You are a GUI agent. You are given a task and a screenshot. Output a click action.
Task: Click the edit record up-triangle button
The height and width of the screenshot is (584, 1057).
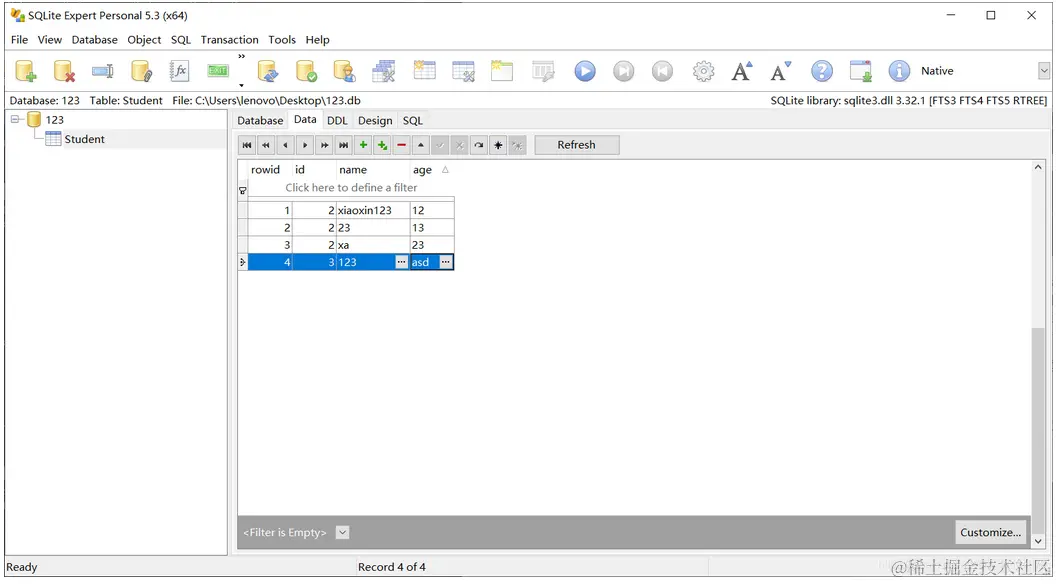coord(421,145)
